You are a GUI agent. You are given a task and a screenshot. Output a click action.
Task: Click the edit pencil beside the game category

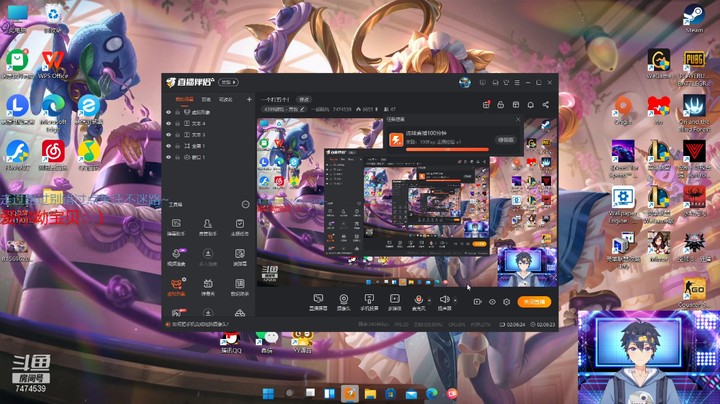(x=302, y=109)
